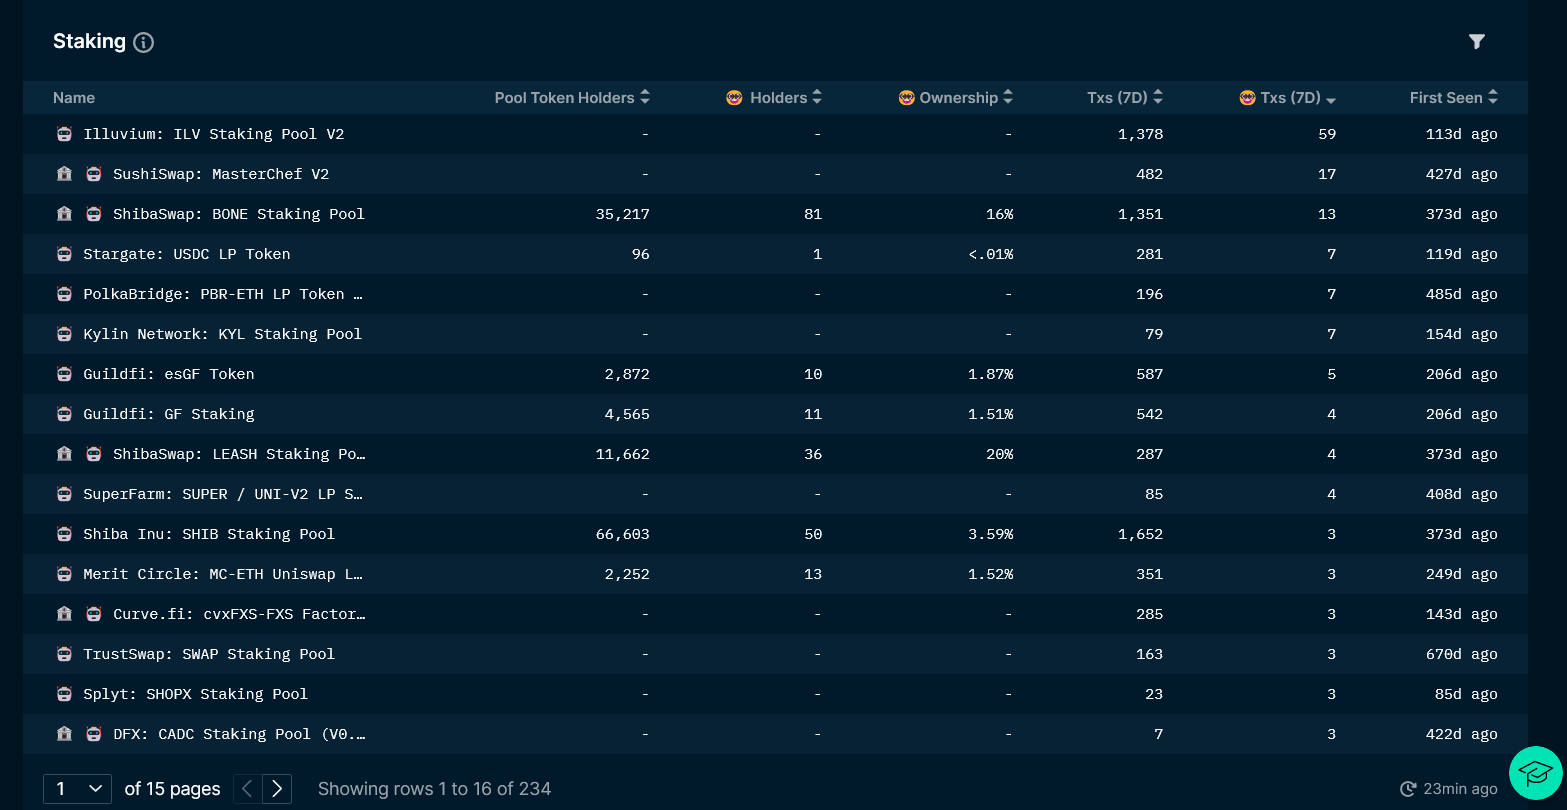This screenshot has height=810, width=1567.
Task: Open the page number dropdown showing 1
Action: (x=77, y=789)
